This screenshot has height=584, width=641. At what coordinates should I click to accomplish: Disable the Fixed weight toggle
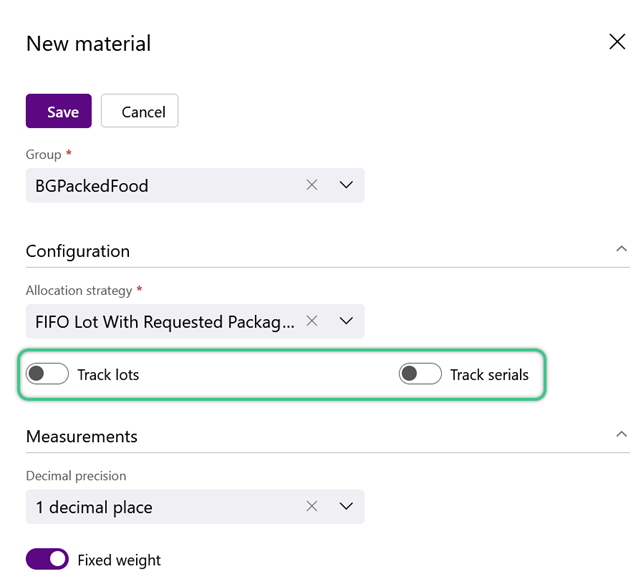click(47, 559)
